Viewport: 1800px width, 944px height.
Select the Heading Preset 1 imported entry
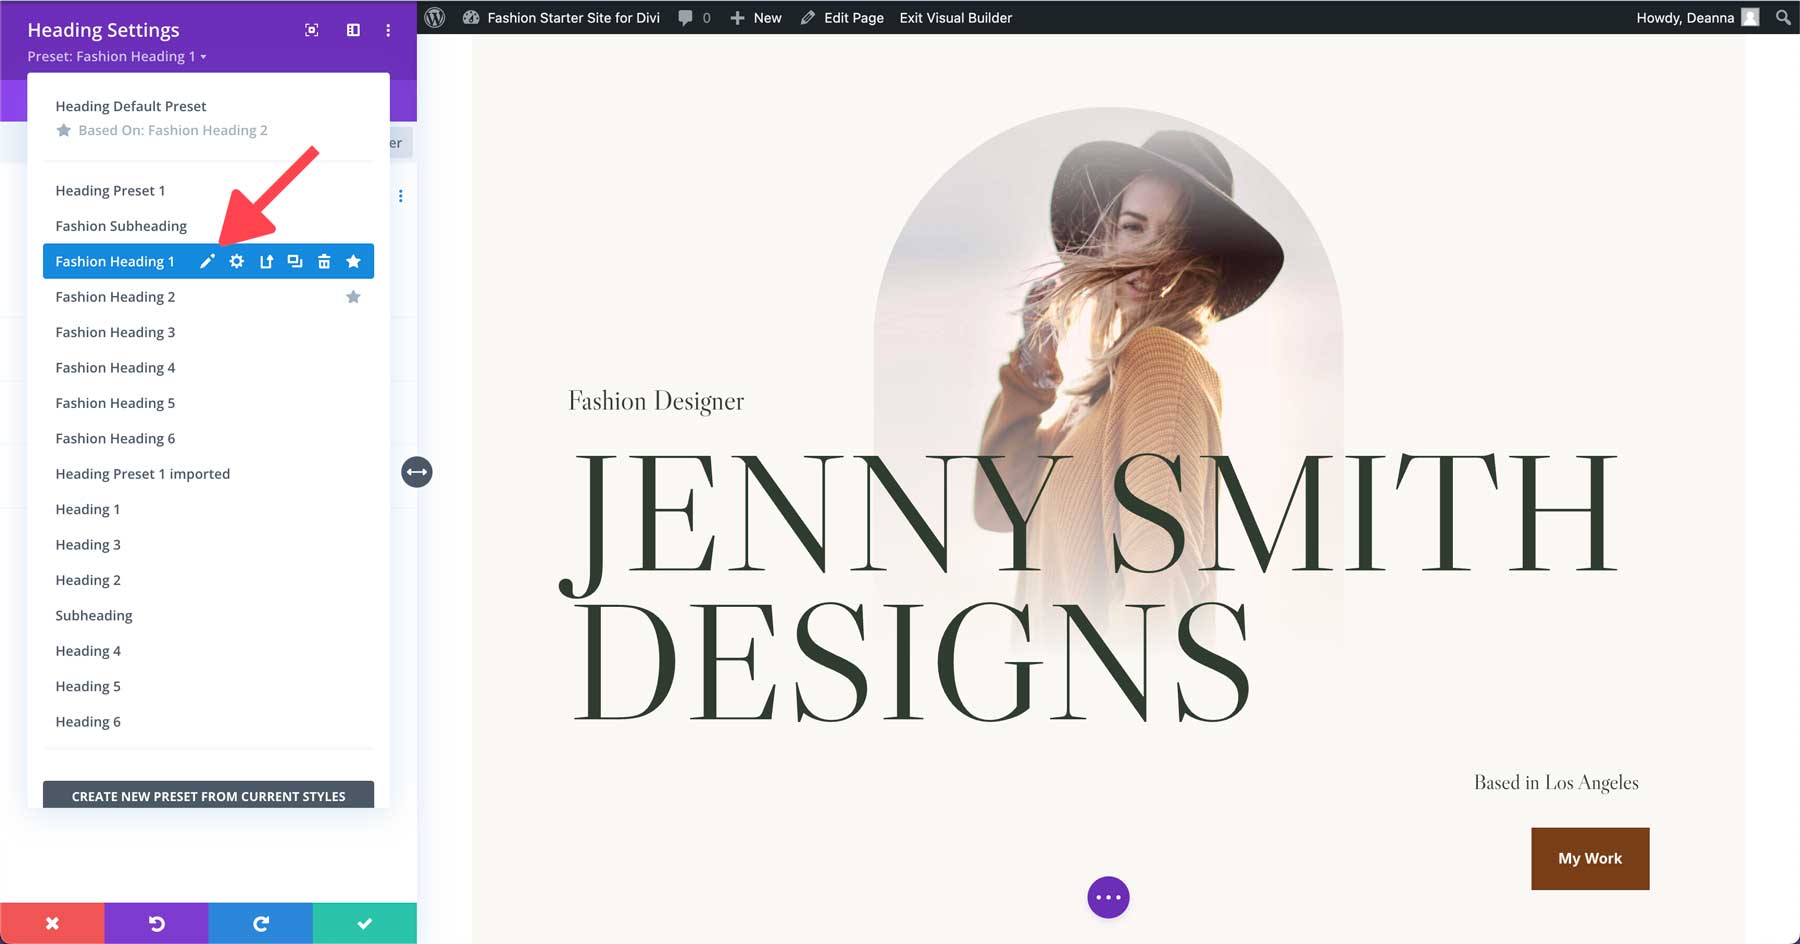pyautogui.click(x=142, y=473)
